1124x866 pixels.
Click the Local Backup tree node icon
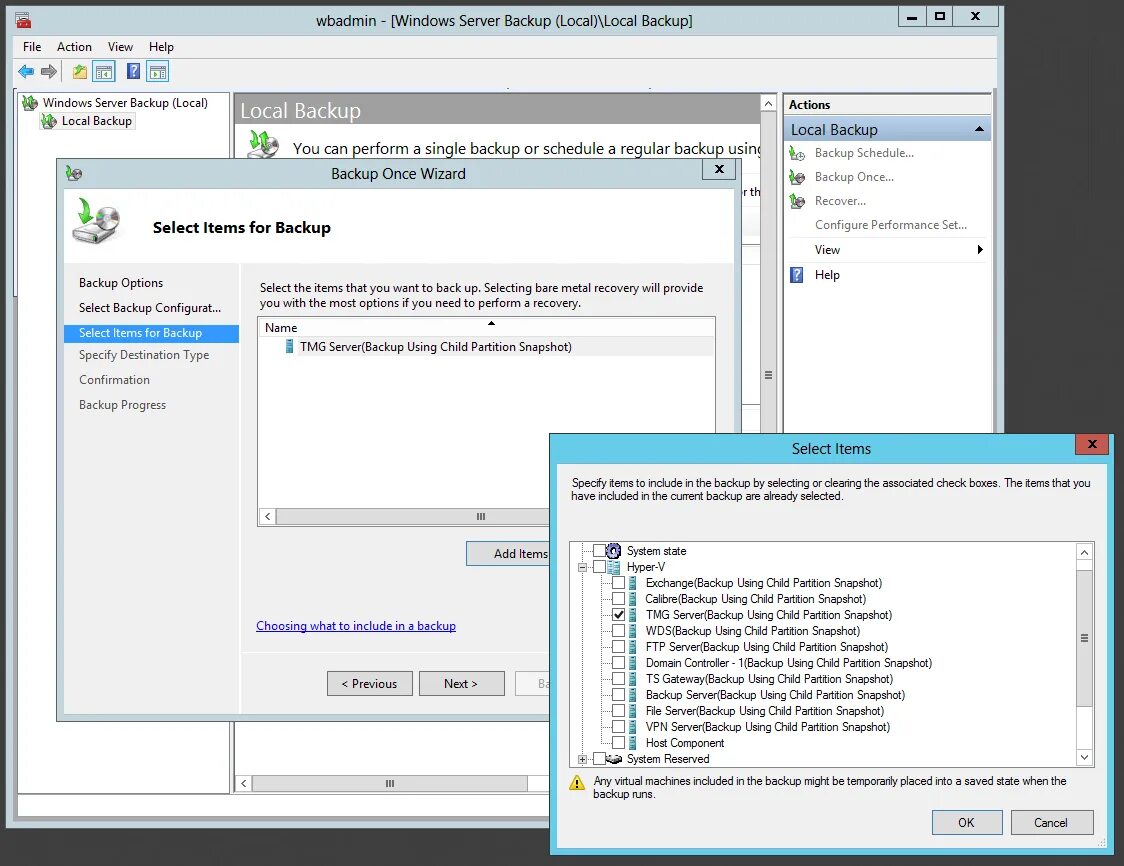pyautogui.click(x=49, y=121)
